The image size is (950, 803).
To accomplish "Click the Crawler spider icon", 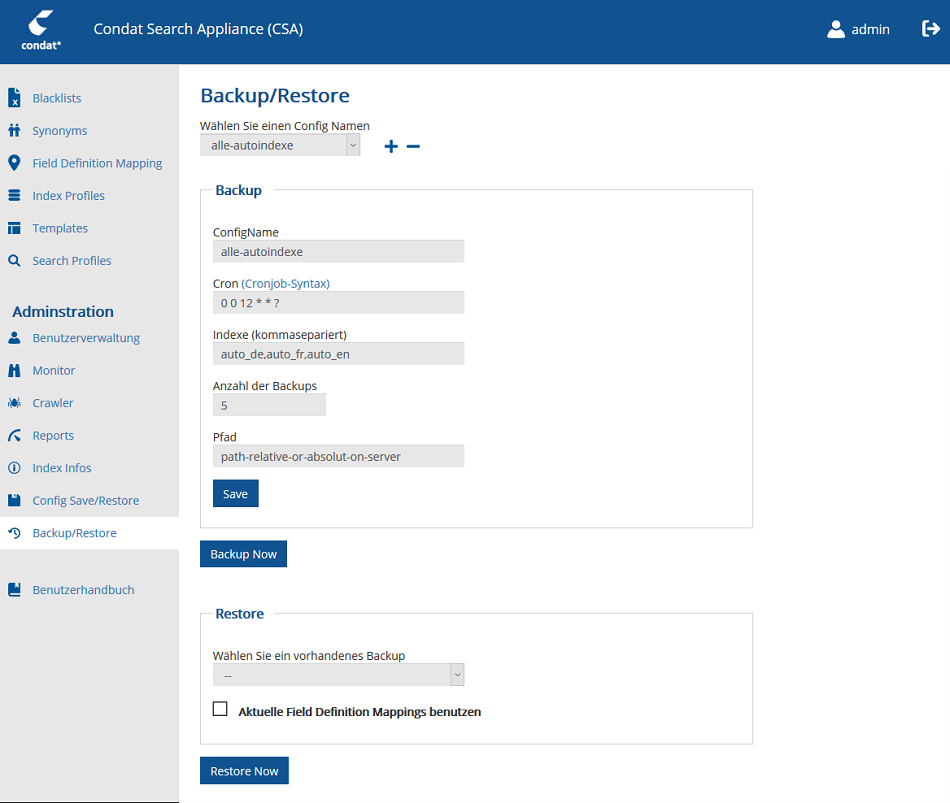I will coord(14,403).
